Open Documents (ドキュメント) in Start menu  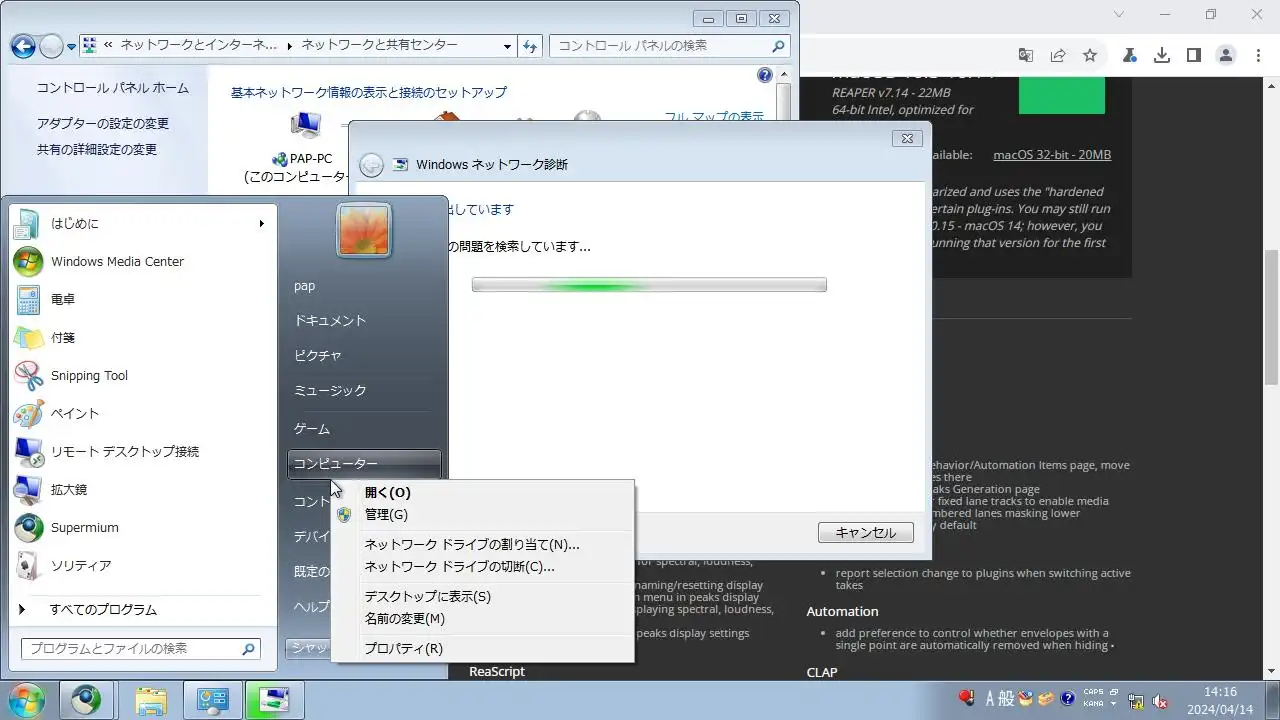364,320
